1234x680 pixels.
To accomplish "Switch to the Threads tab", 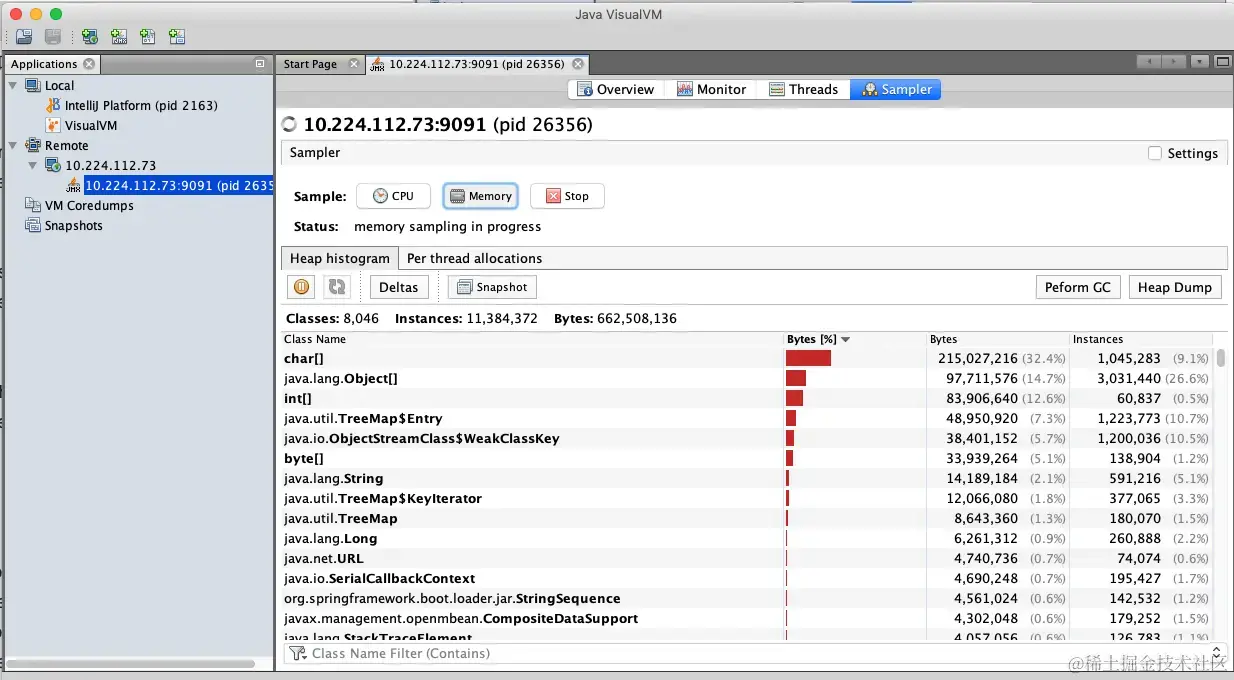I will point(803,89).
